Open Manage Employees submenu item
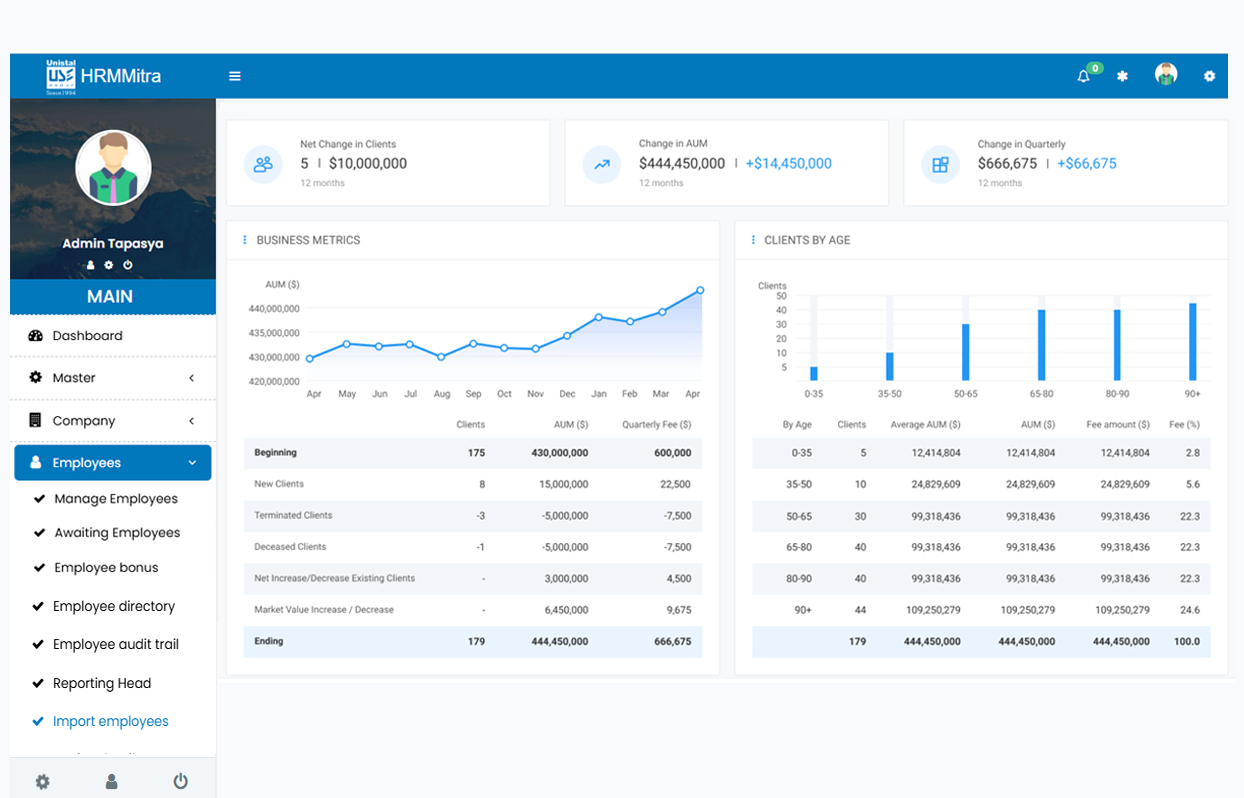 (116, 499)
